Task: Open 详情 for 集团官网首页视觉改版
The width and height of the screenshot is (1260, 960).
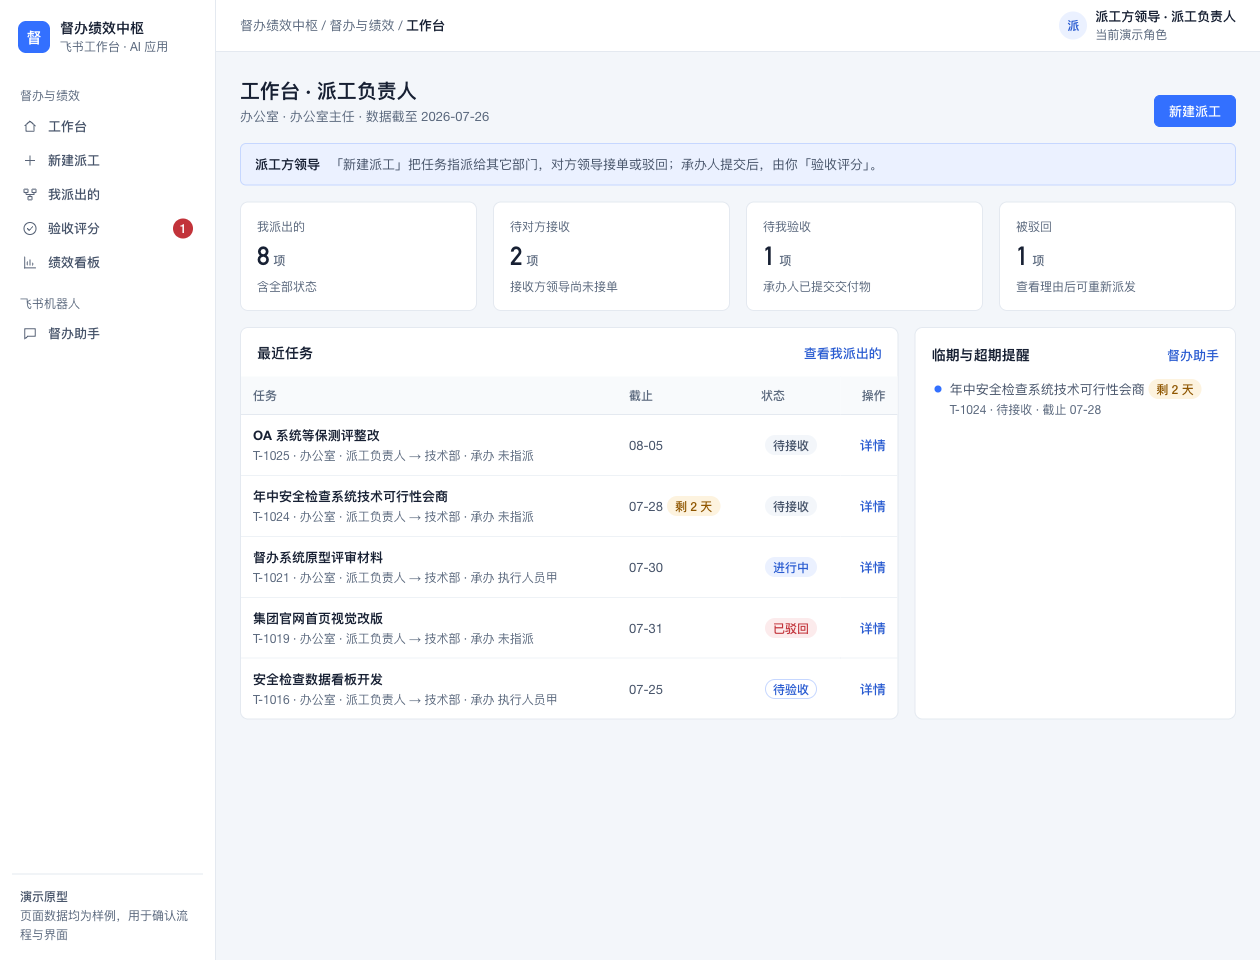Action: (873, 629)
